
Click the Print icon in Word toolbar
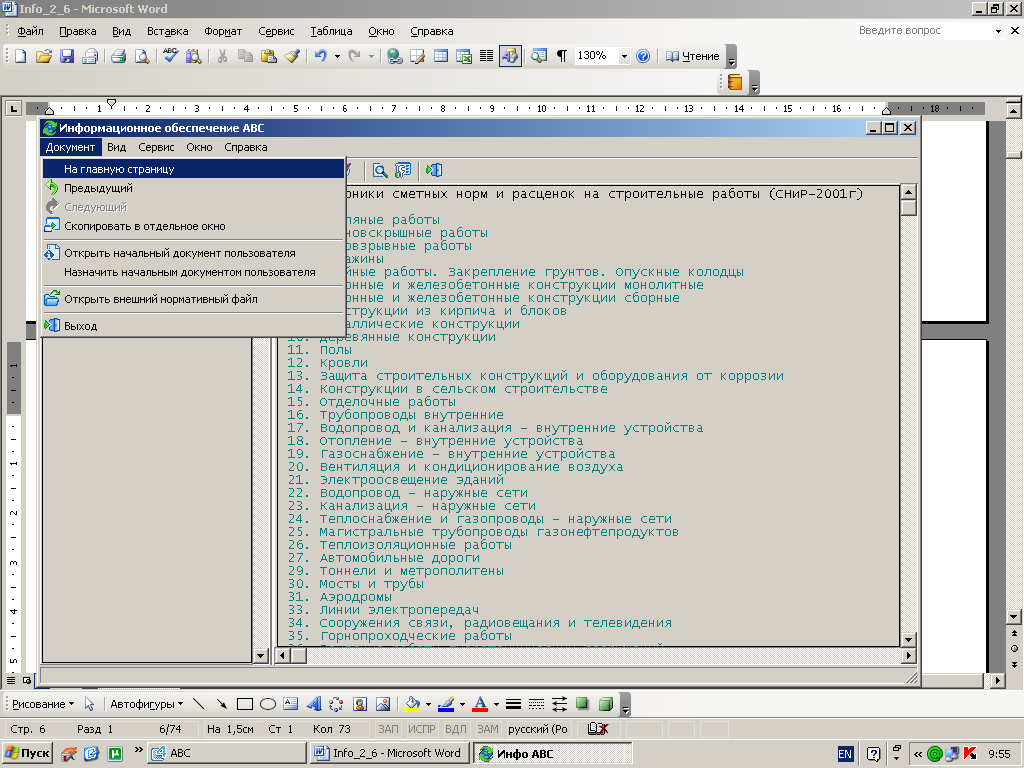[118, 56]
